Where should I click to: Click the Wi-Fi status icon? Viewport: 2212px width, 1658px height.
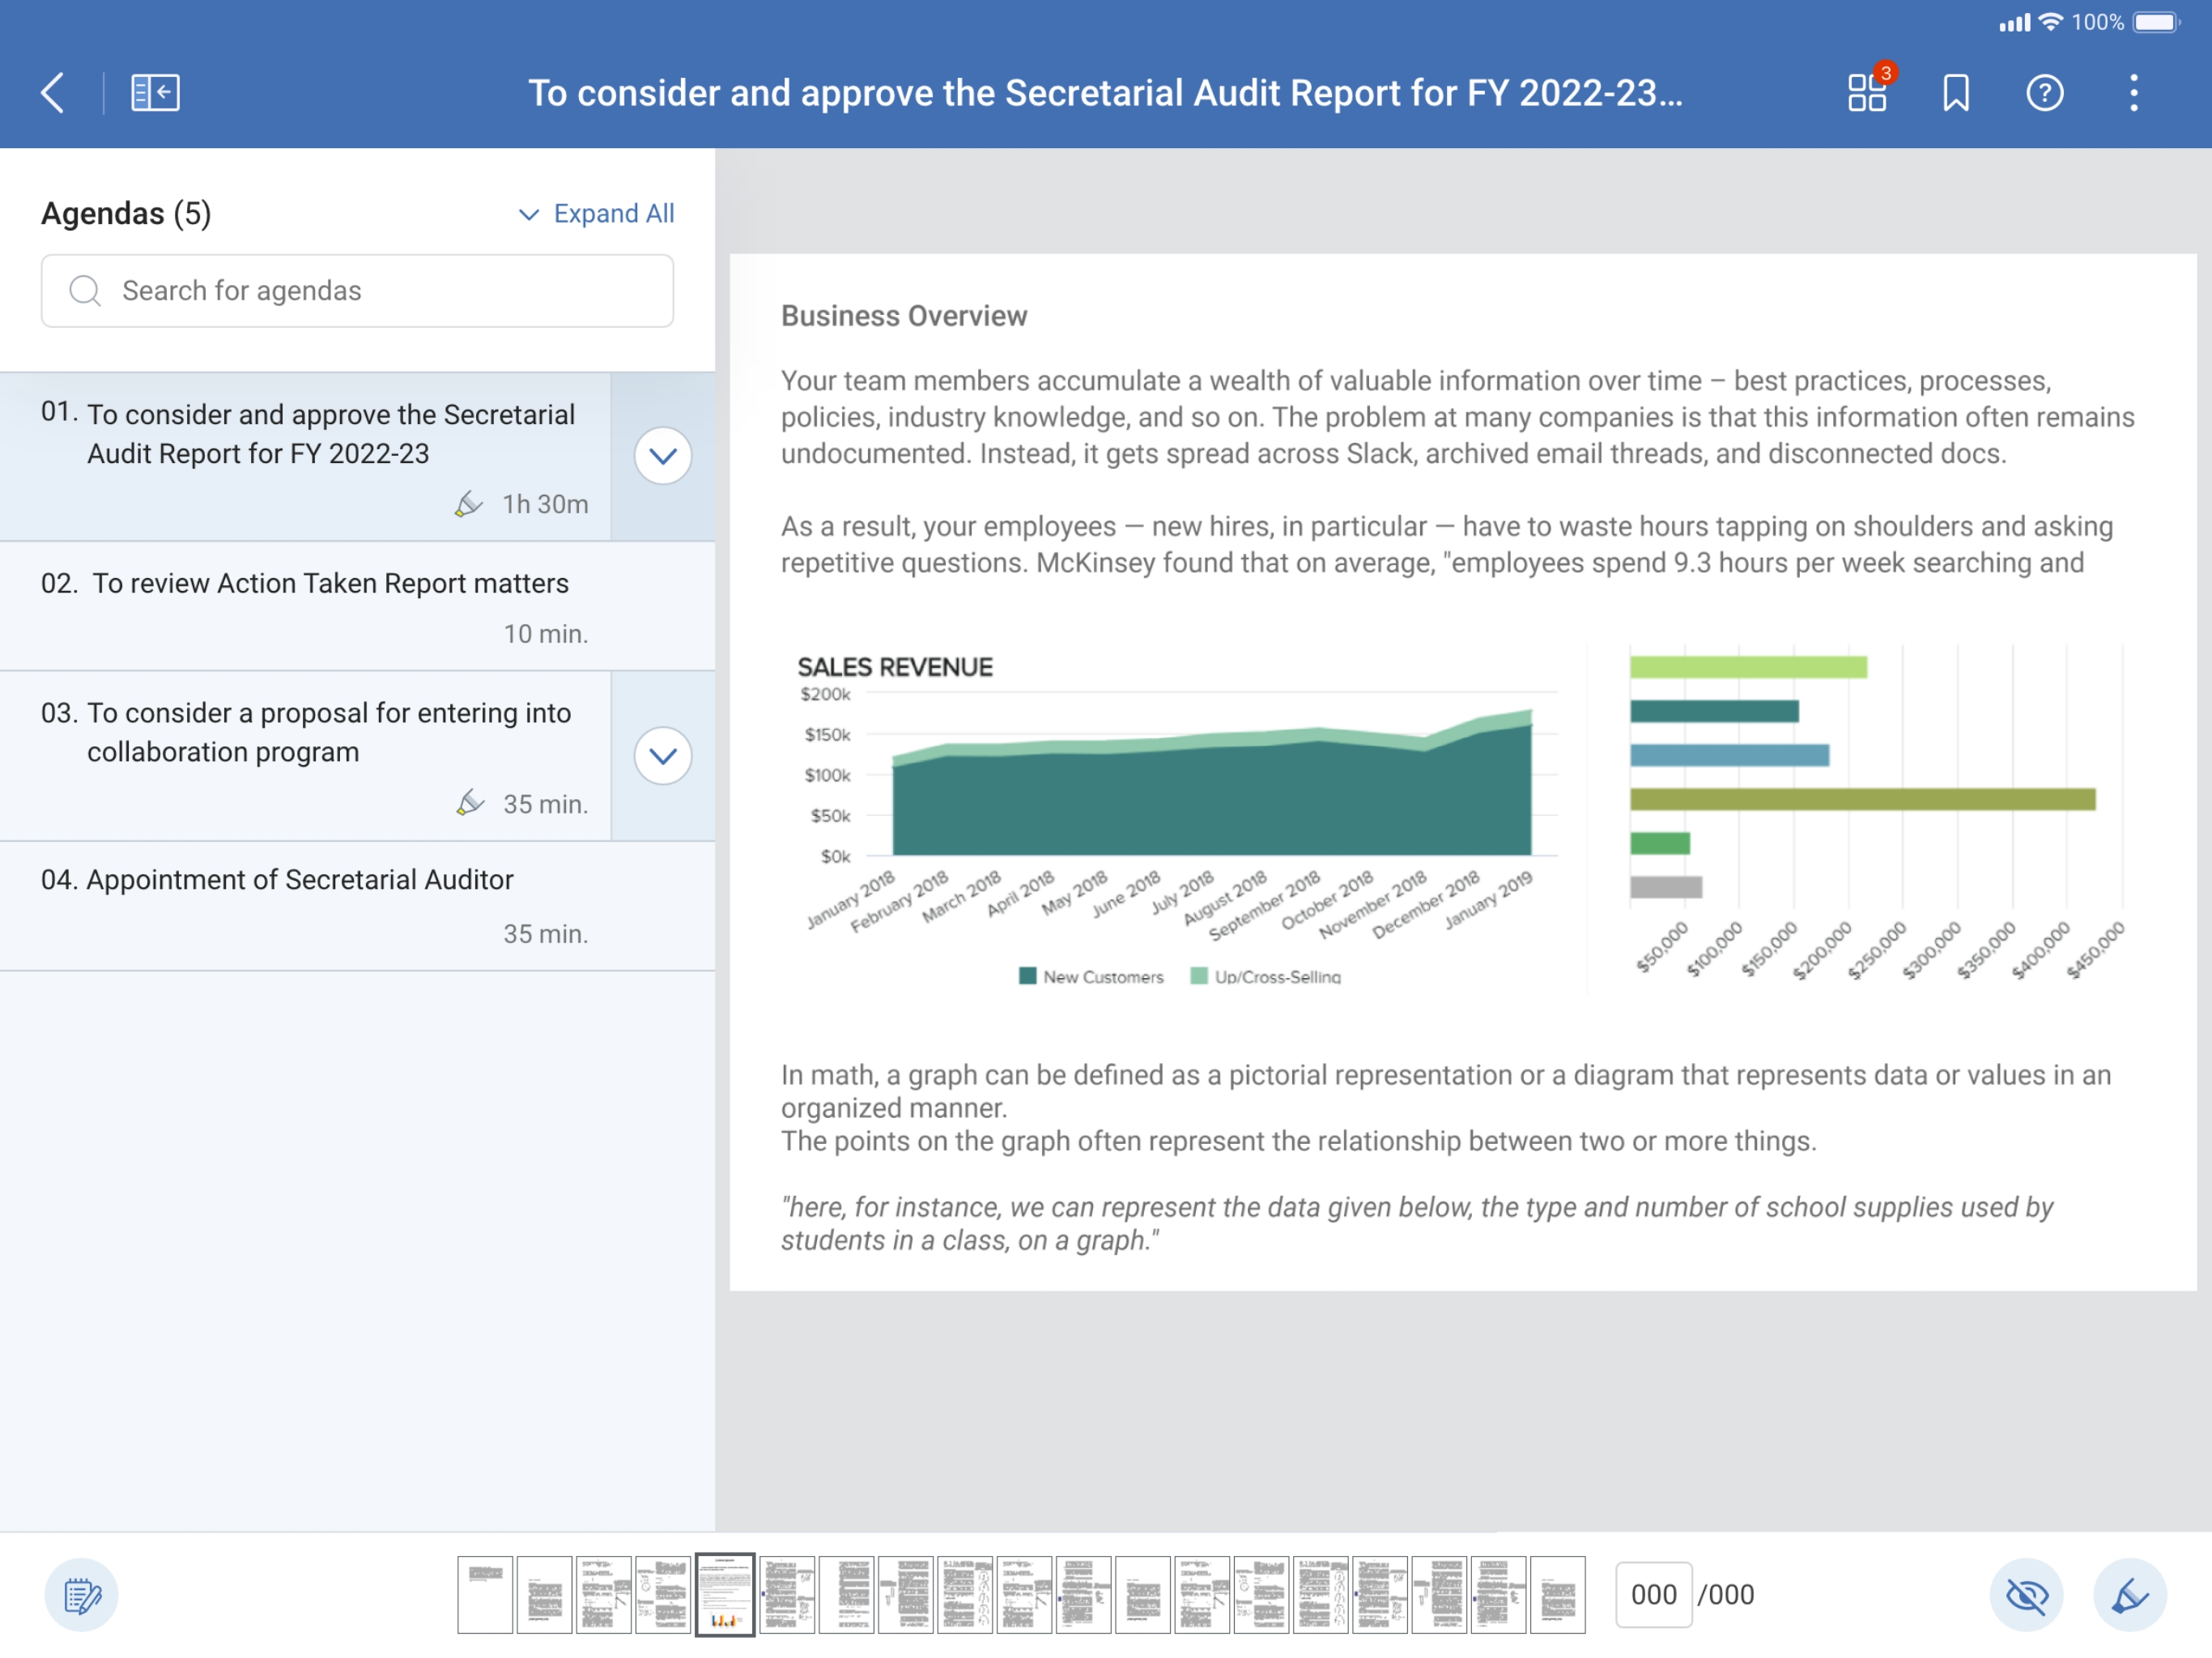(x=2050, y=22)
